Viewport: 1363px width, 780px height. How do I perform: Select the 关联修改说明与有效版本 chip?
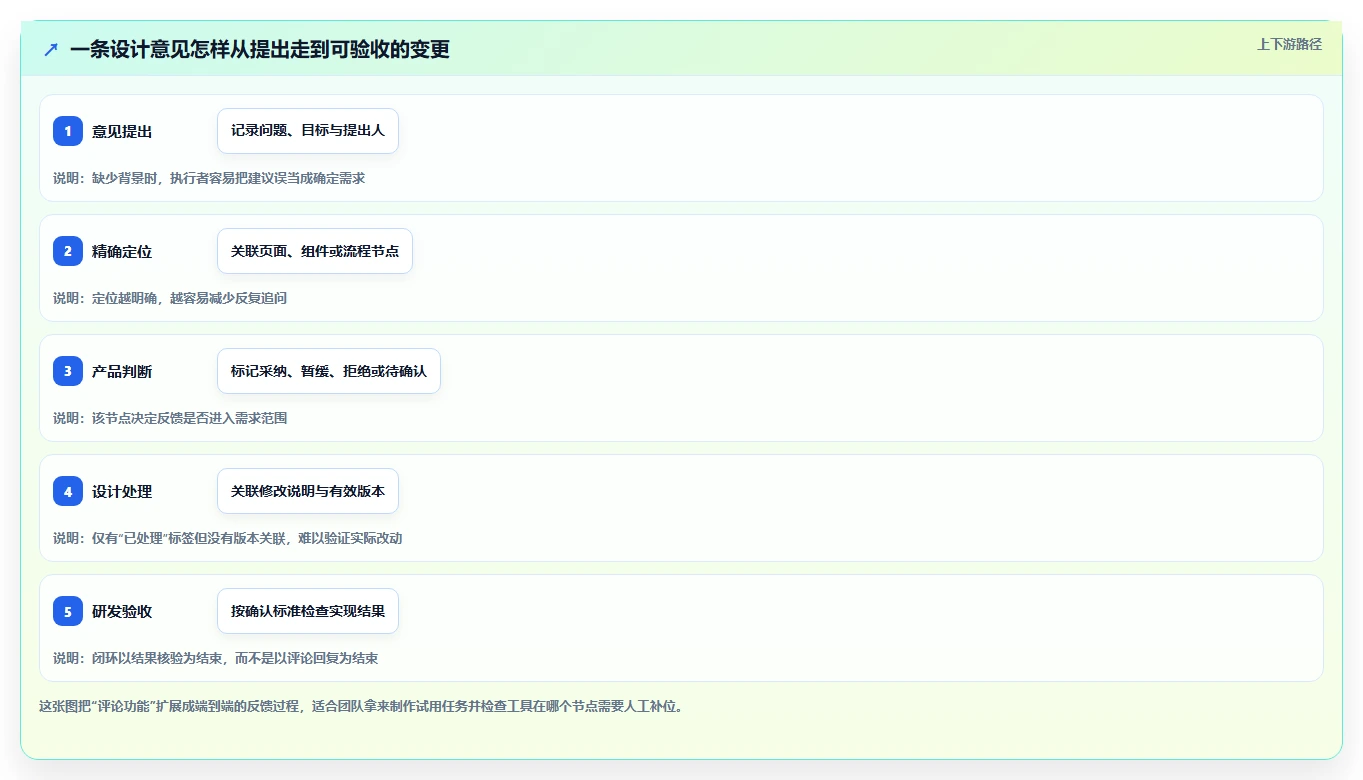pos(308,491)
